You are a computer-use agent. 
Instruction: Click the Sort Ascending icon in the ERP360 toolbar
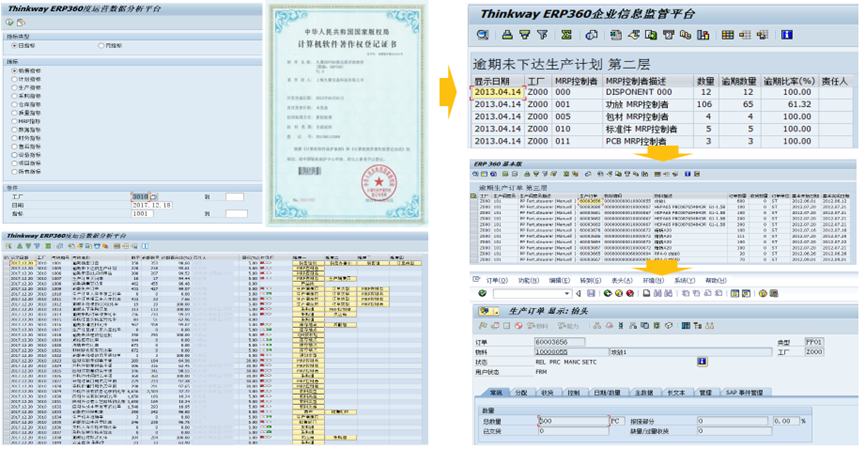pyautogui.click(x=507, y=35)
